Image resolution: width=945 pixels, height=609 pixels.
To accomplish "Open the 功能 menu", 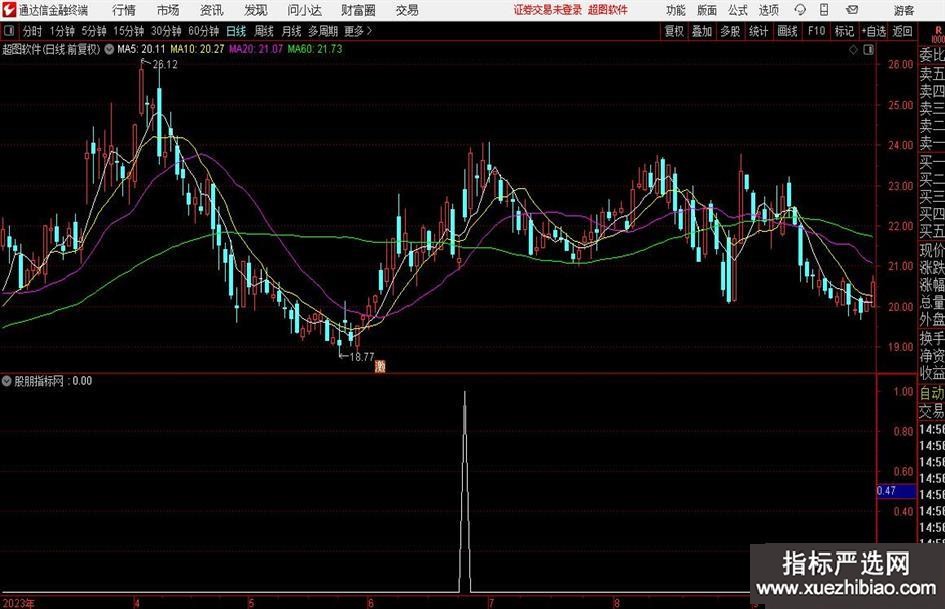I will click(676, 10).
